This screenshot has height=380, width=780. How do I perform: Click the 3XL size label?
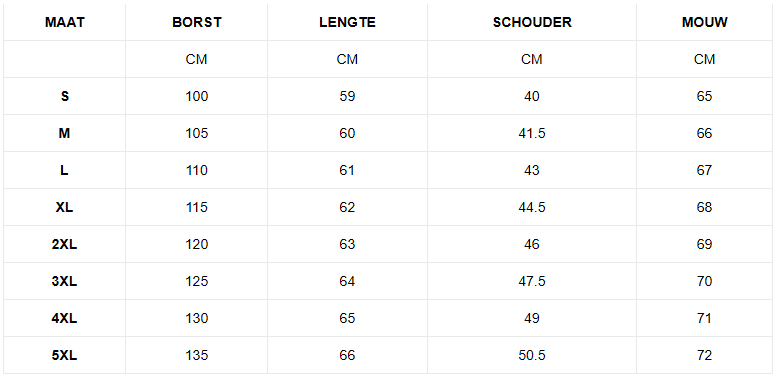click(x=65, y=281)
